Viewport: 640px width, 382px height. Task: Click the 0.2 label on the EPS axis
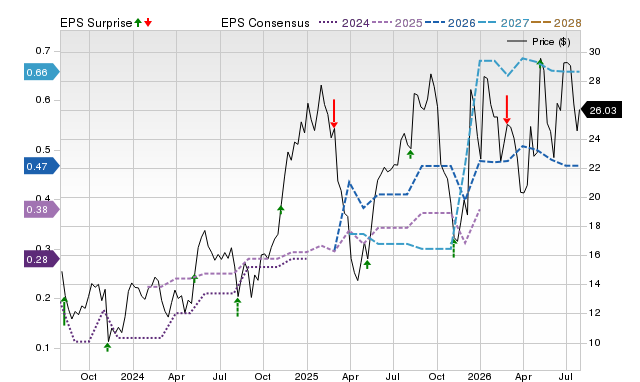(43, 298)
